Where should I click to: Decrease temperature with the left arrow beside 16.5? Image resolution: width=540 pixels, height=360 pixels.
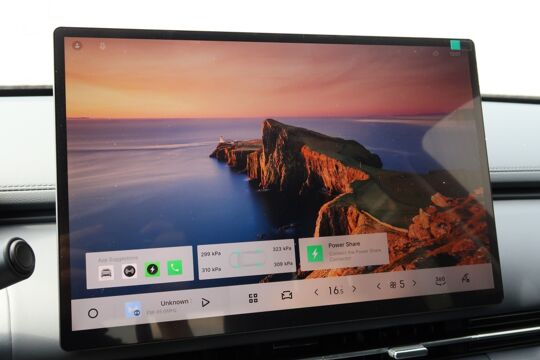click(316, 292)
